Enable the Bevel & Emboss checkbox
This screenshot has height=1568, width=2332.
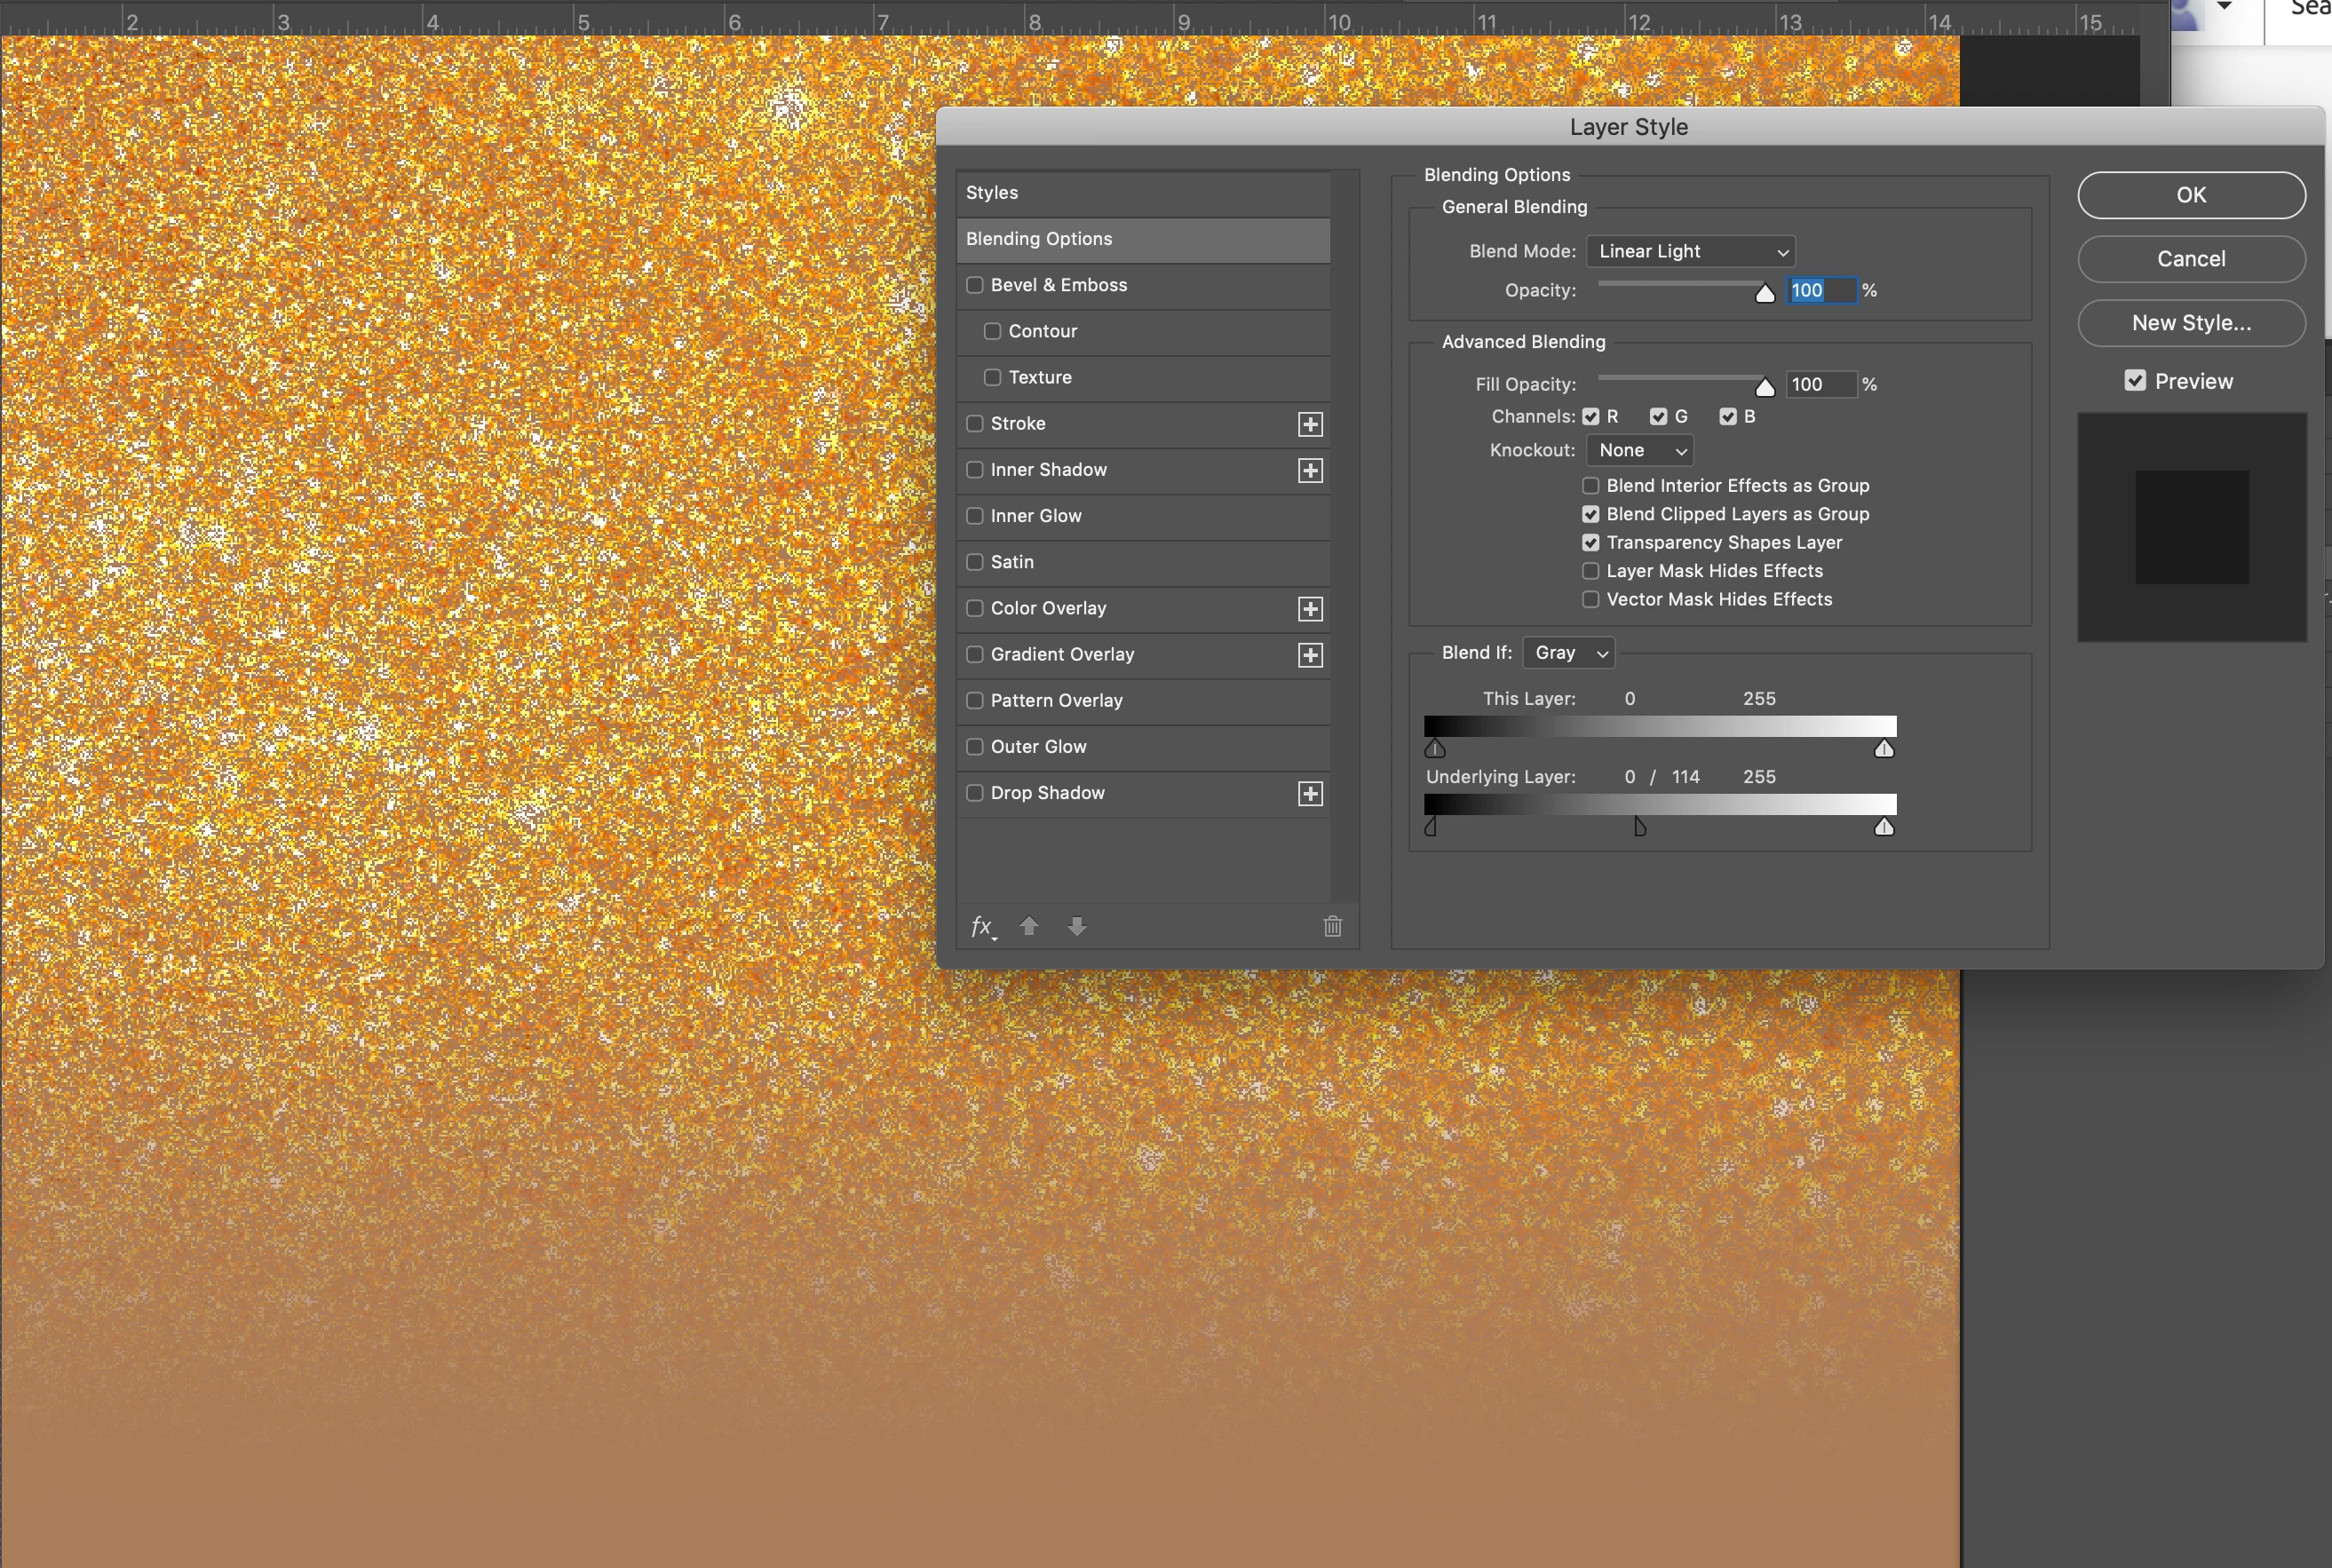click(x=975, y=285)
